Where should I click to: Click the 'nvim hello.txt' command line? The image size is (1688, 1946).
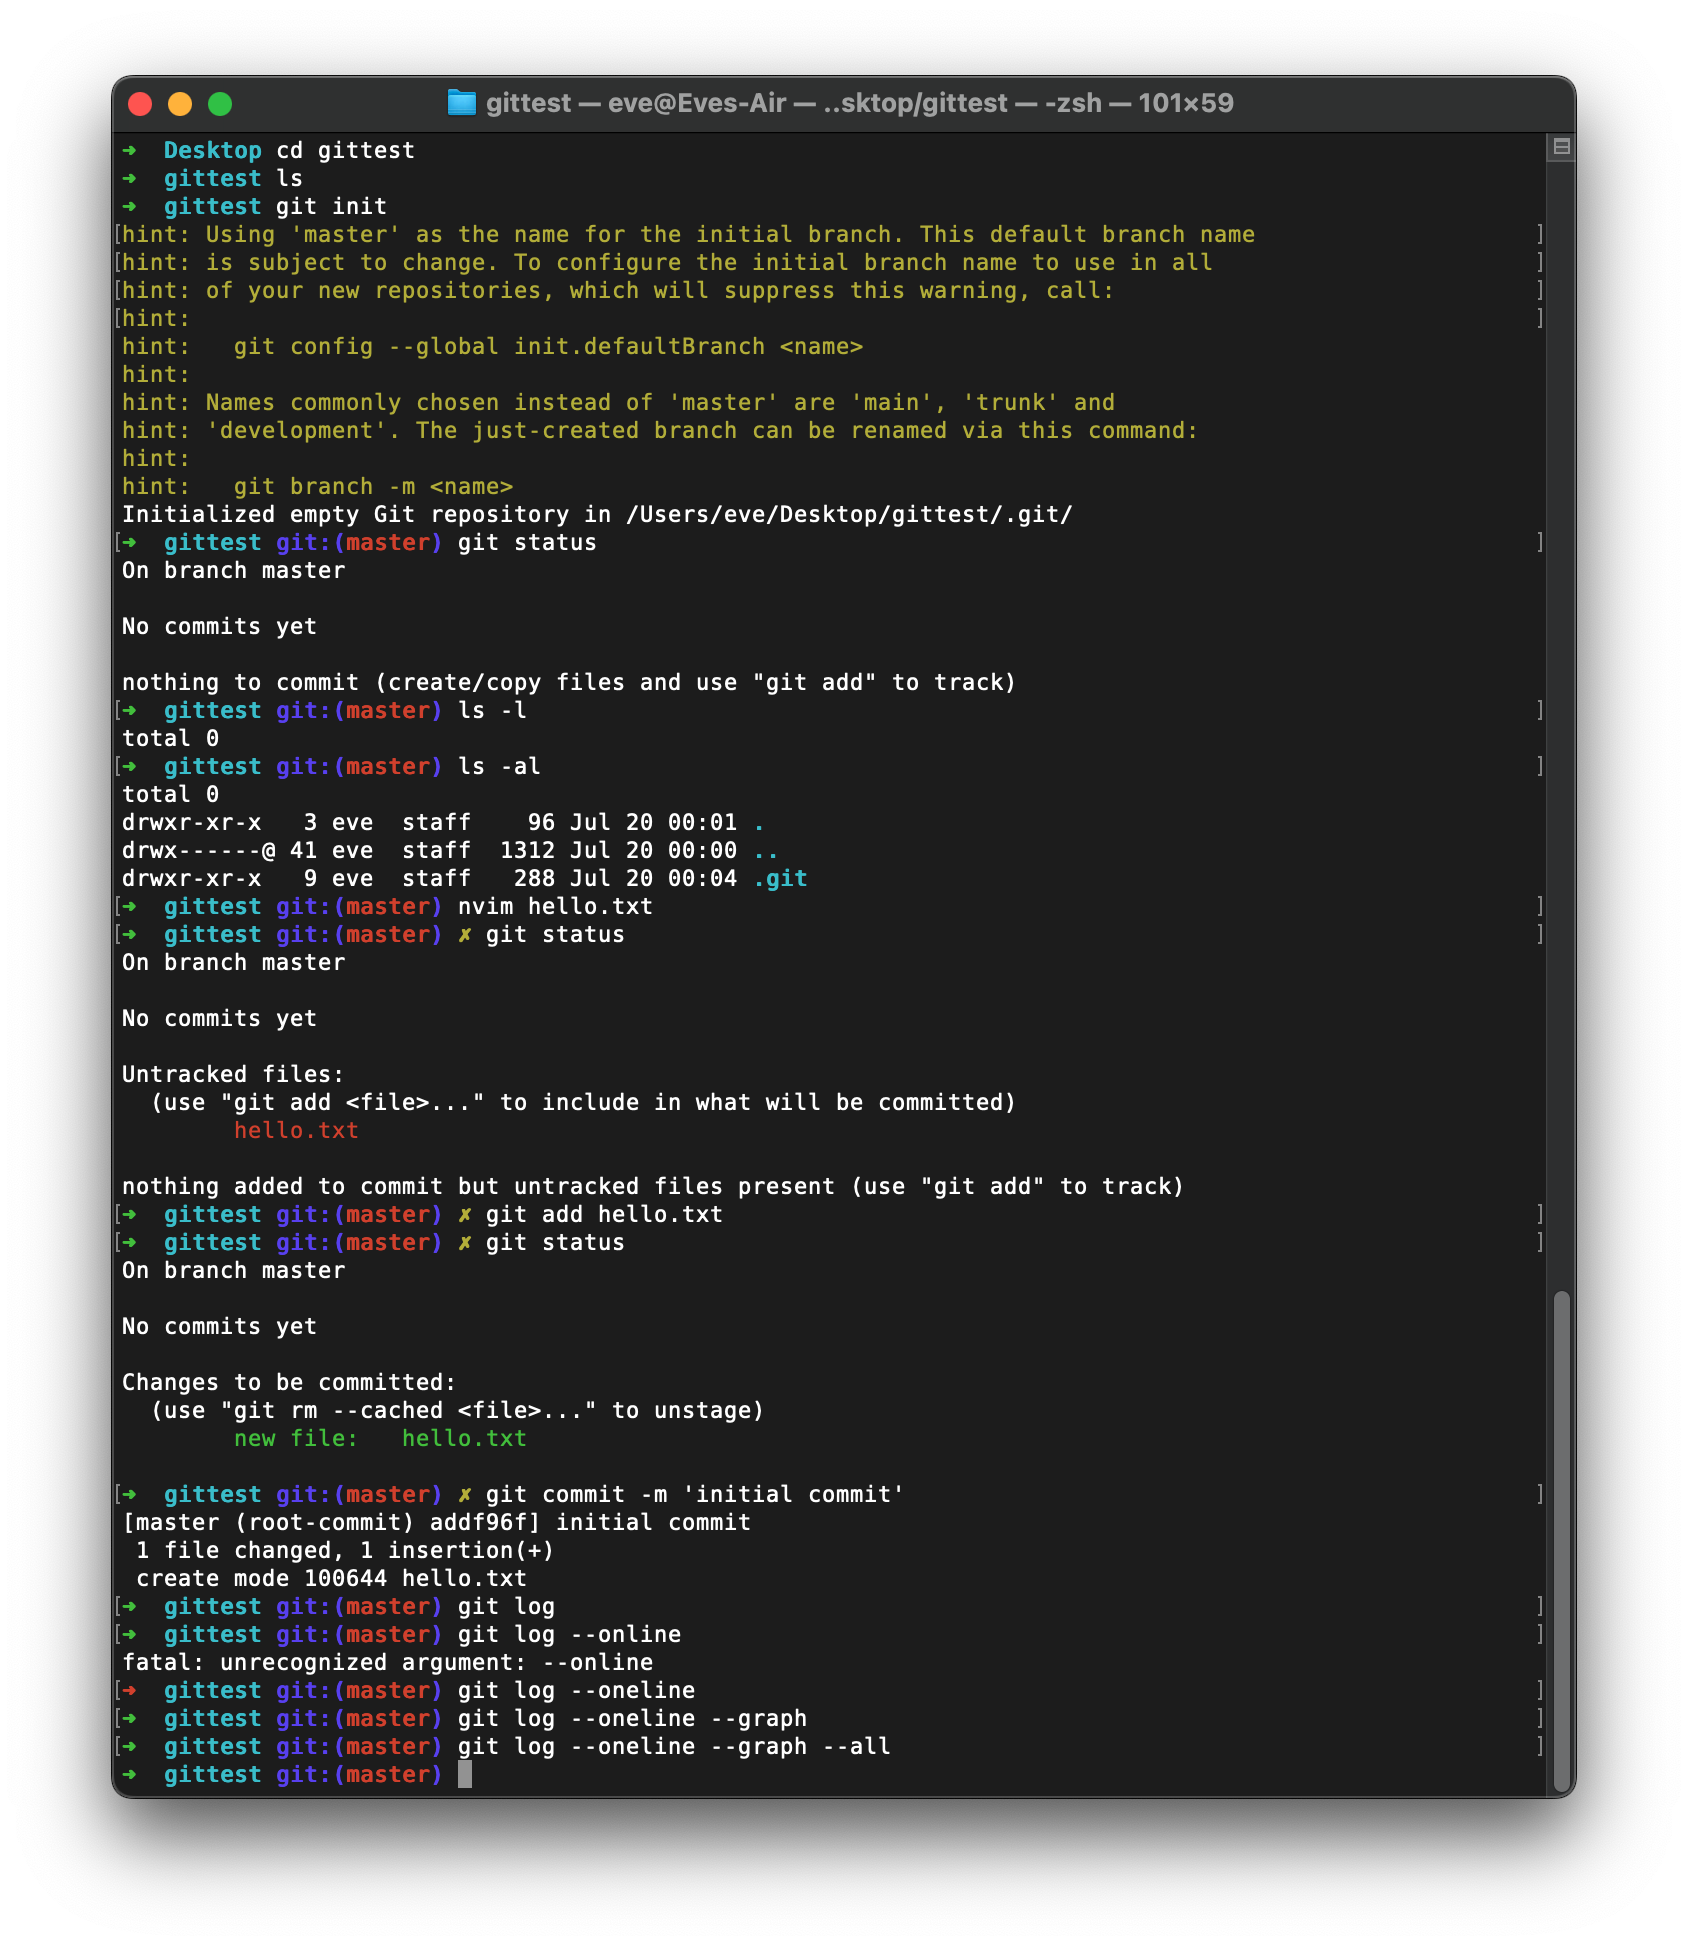[555, 907]
